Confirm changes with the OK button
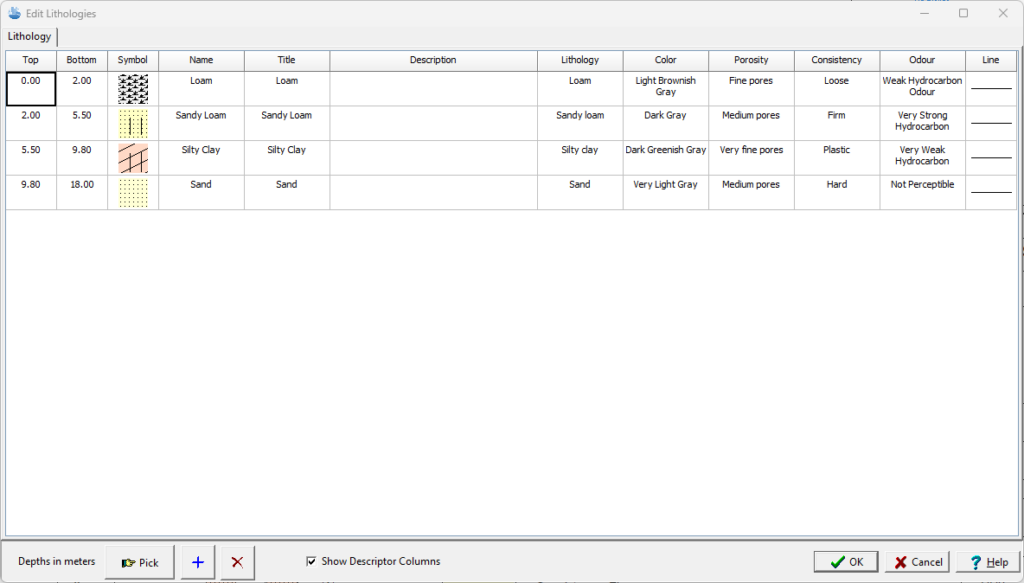 click(845, 562)
